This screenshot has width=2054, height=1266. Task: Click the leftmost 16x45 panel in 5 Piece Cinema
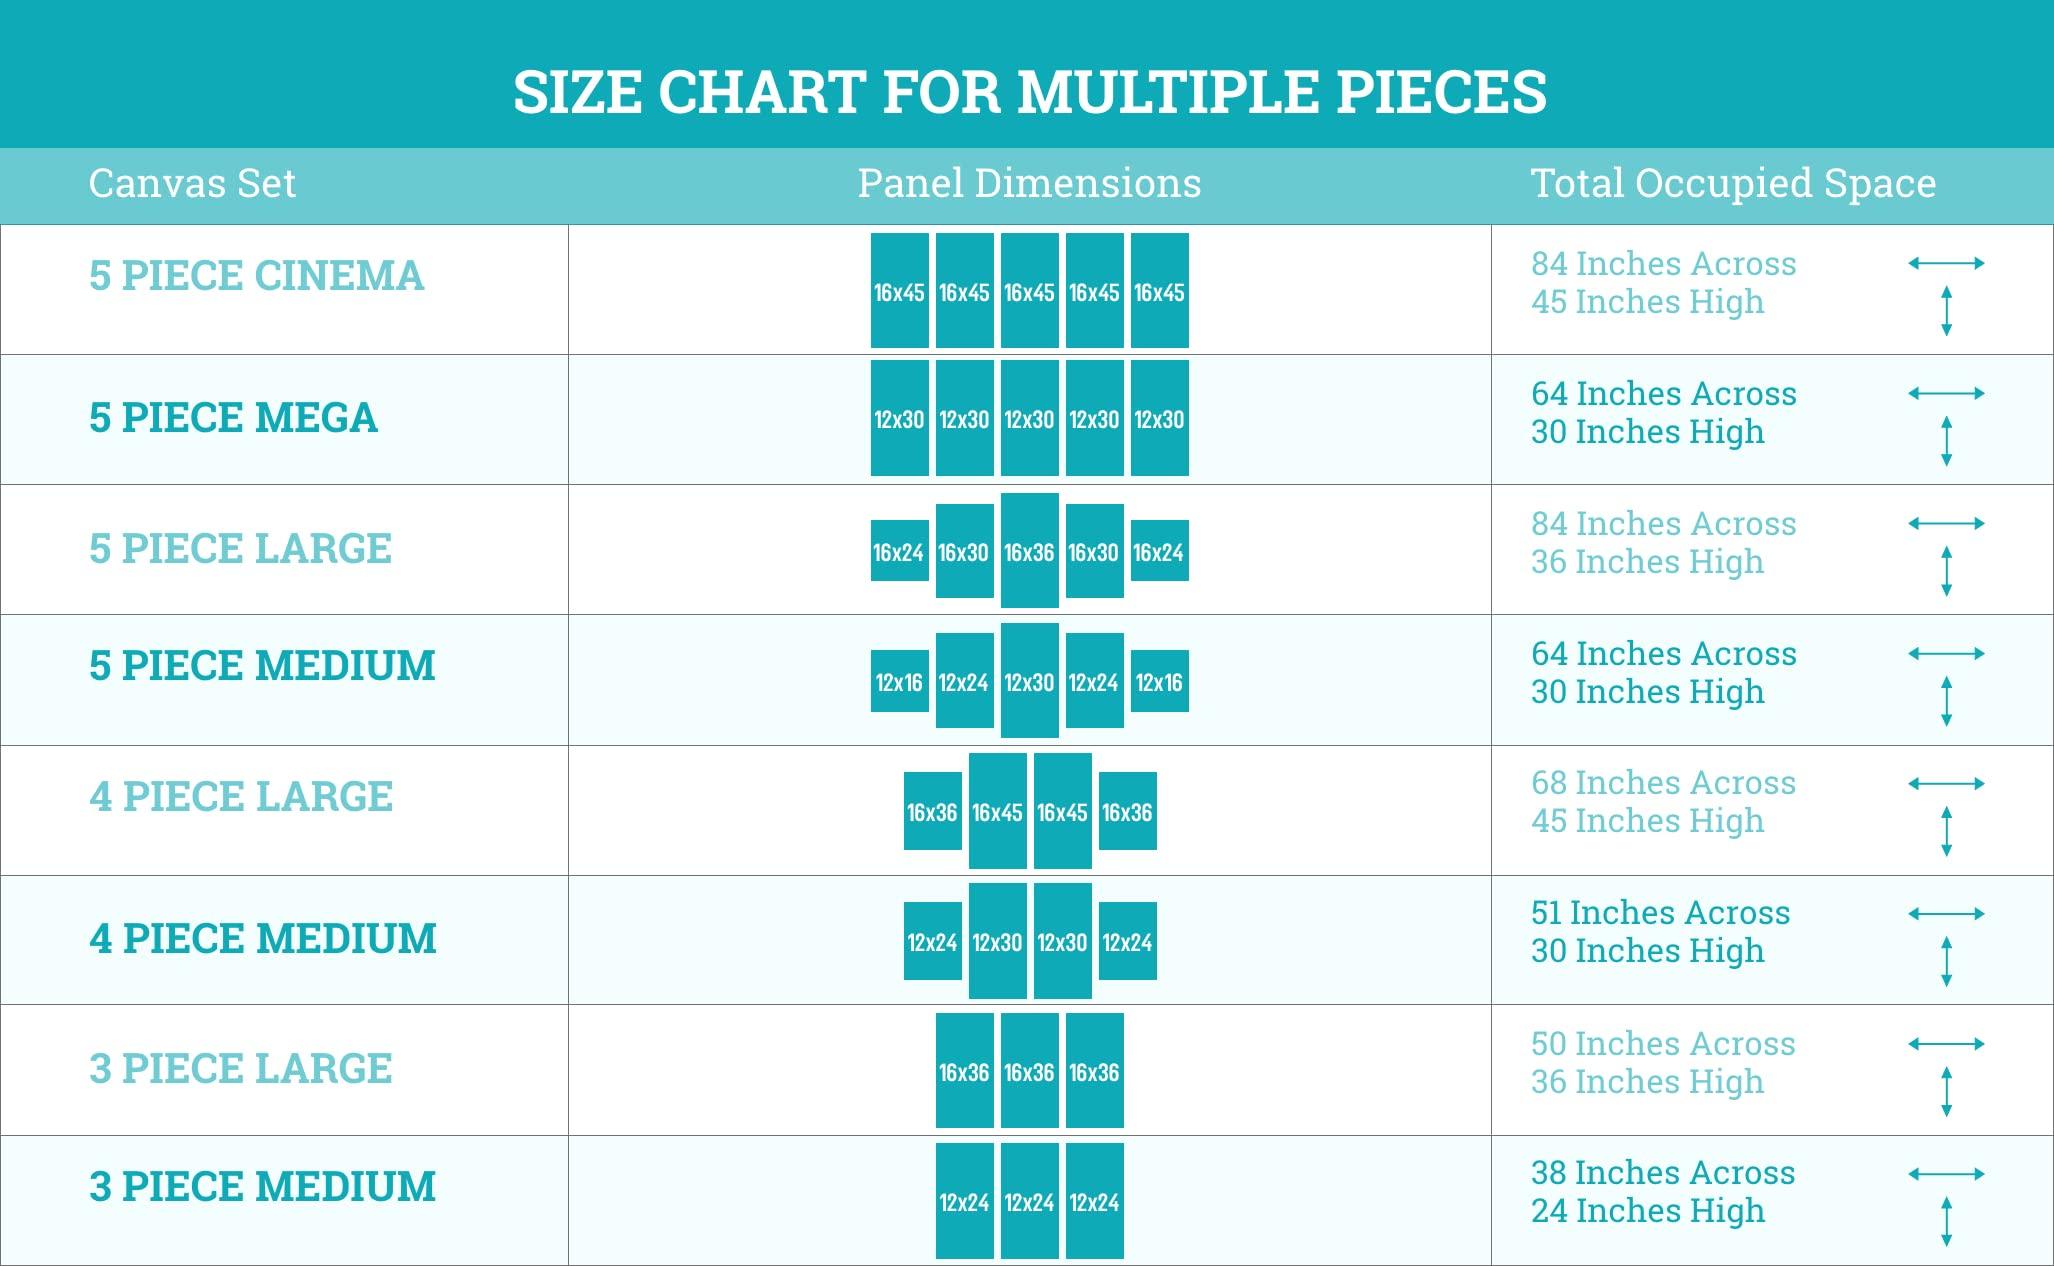tap(899, 291)
